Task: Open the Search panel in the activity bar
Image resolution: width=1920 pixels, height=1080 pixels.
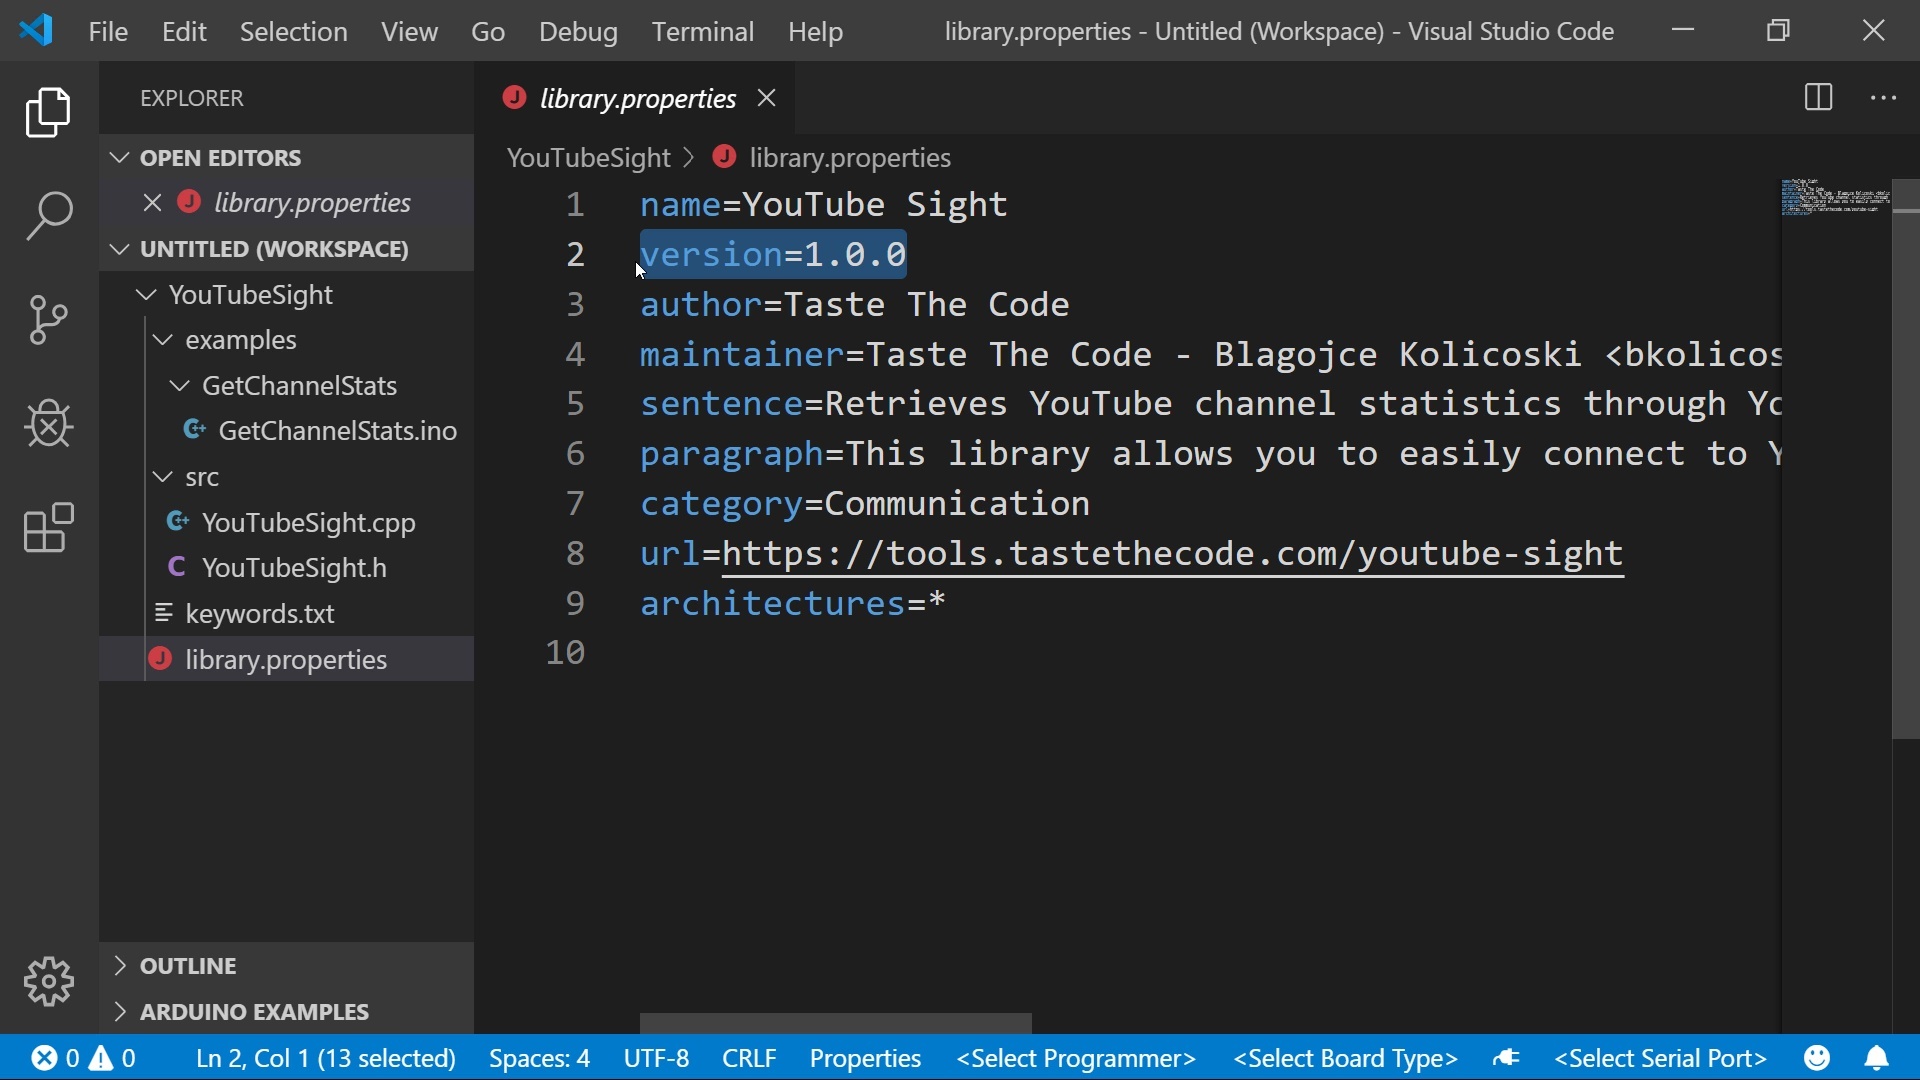Action: click(x=47, y=216)
